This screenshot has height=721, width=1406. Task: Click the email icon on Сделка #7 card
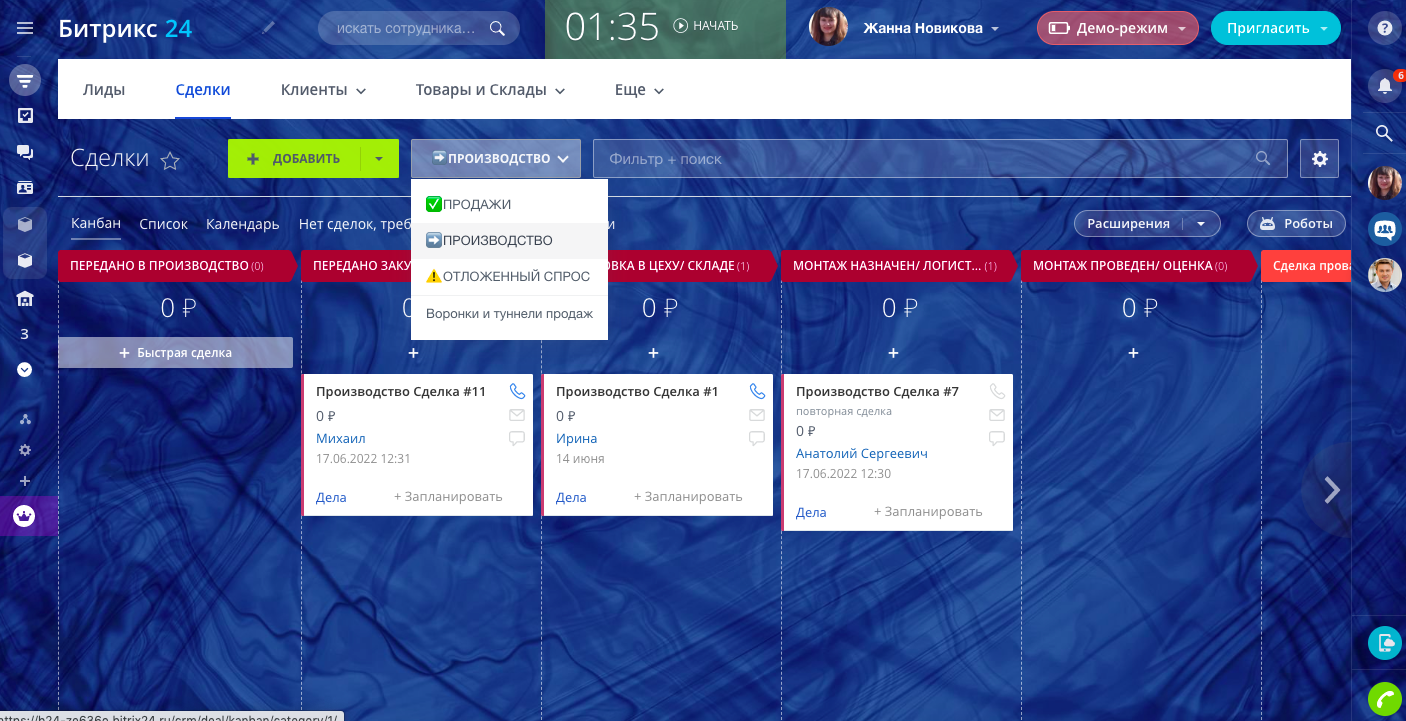(x=997, y=415)
